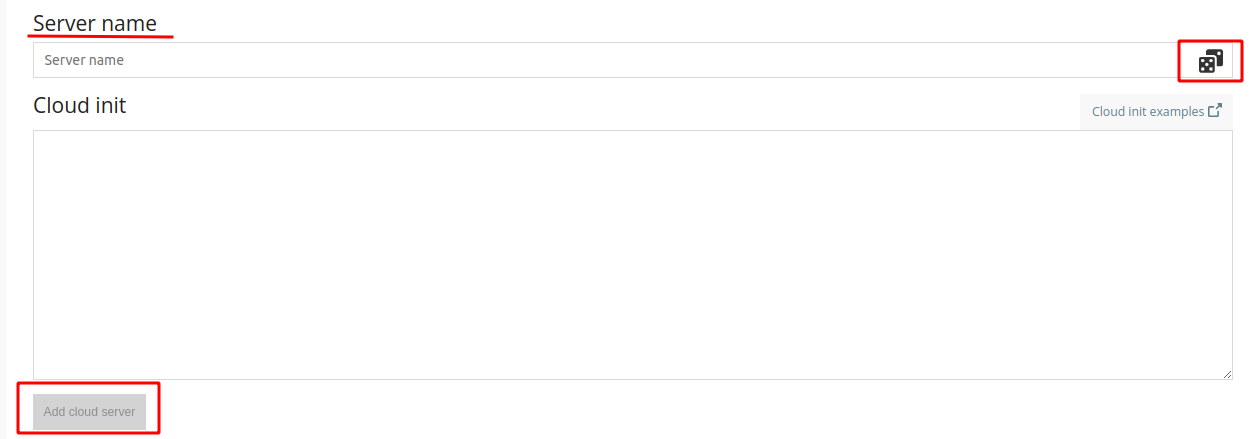The height and width of the screenshot is (439, 1260).
Task: Click the grayed-out Add cloud server control
Action: click(89, 412)
